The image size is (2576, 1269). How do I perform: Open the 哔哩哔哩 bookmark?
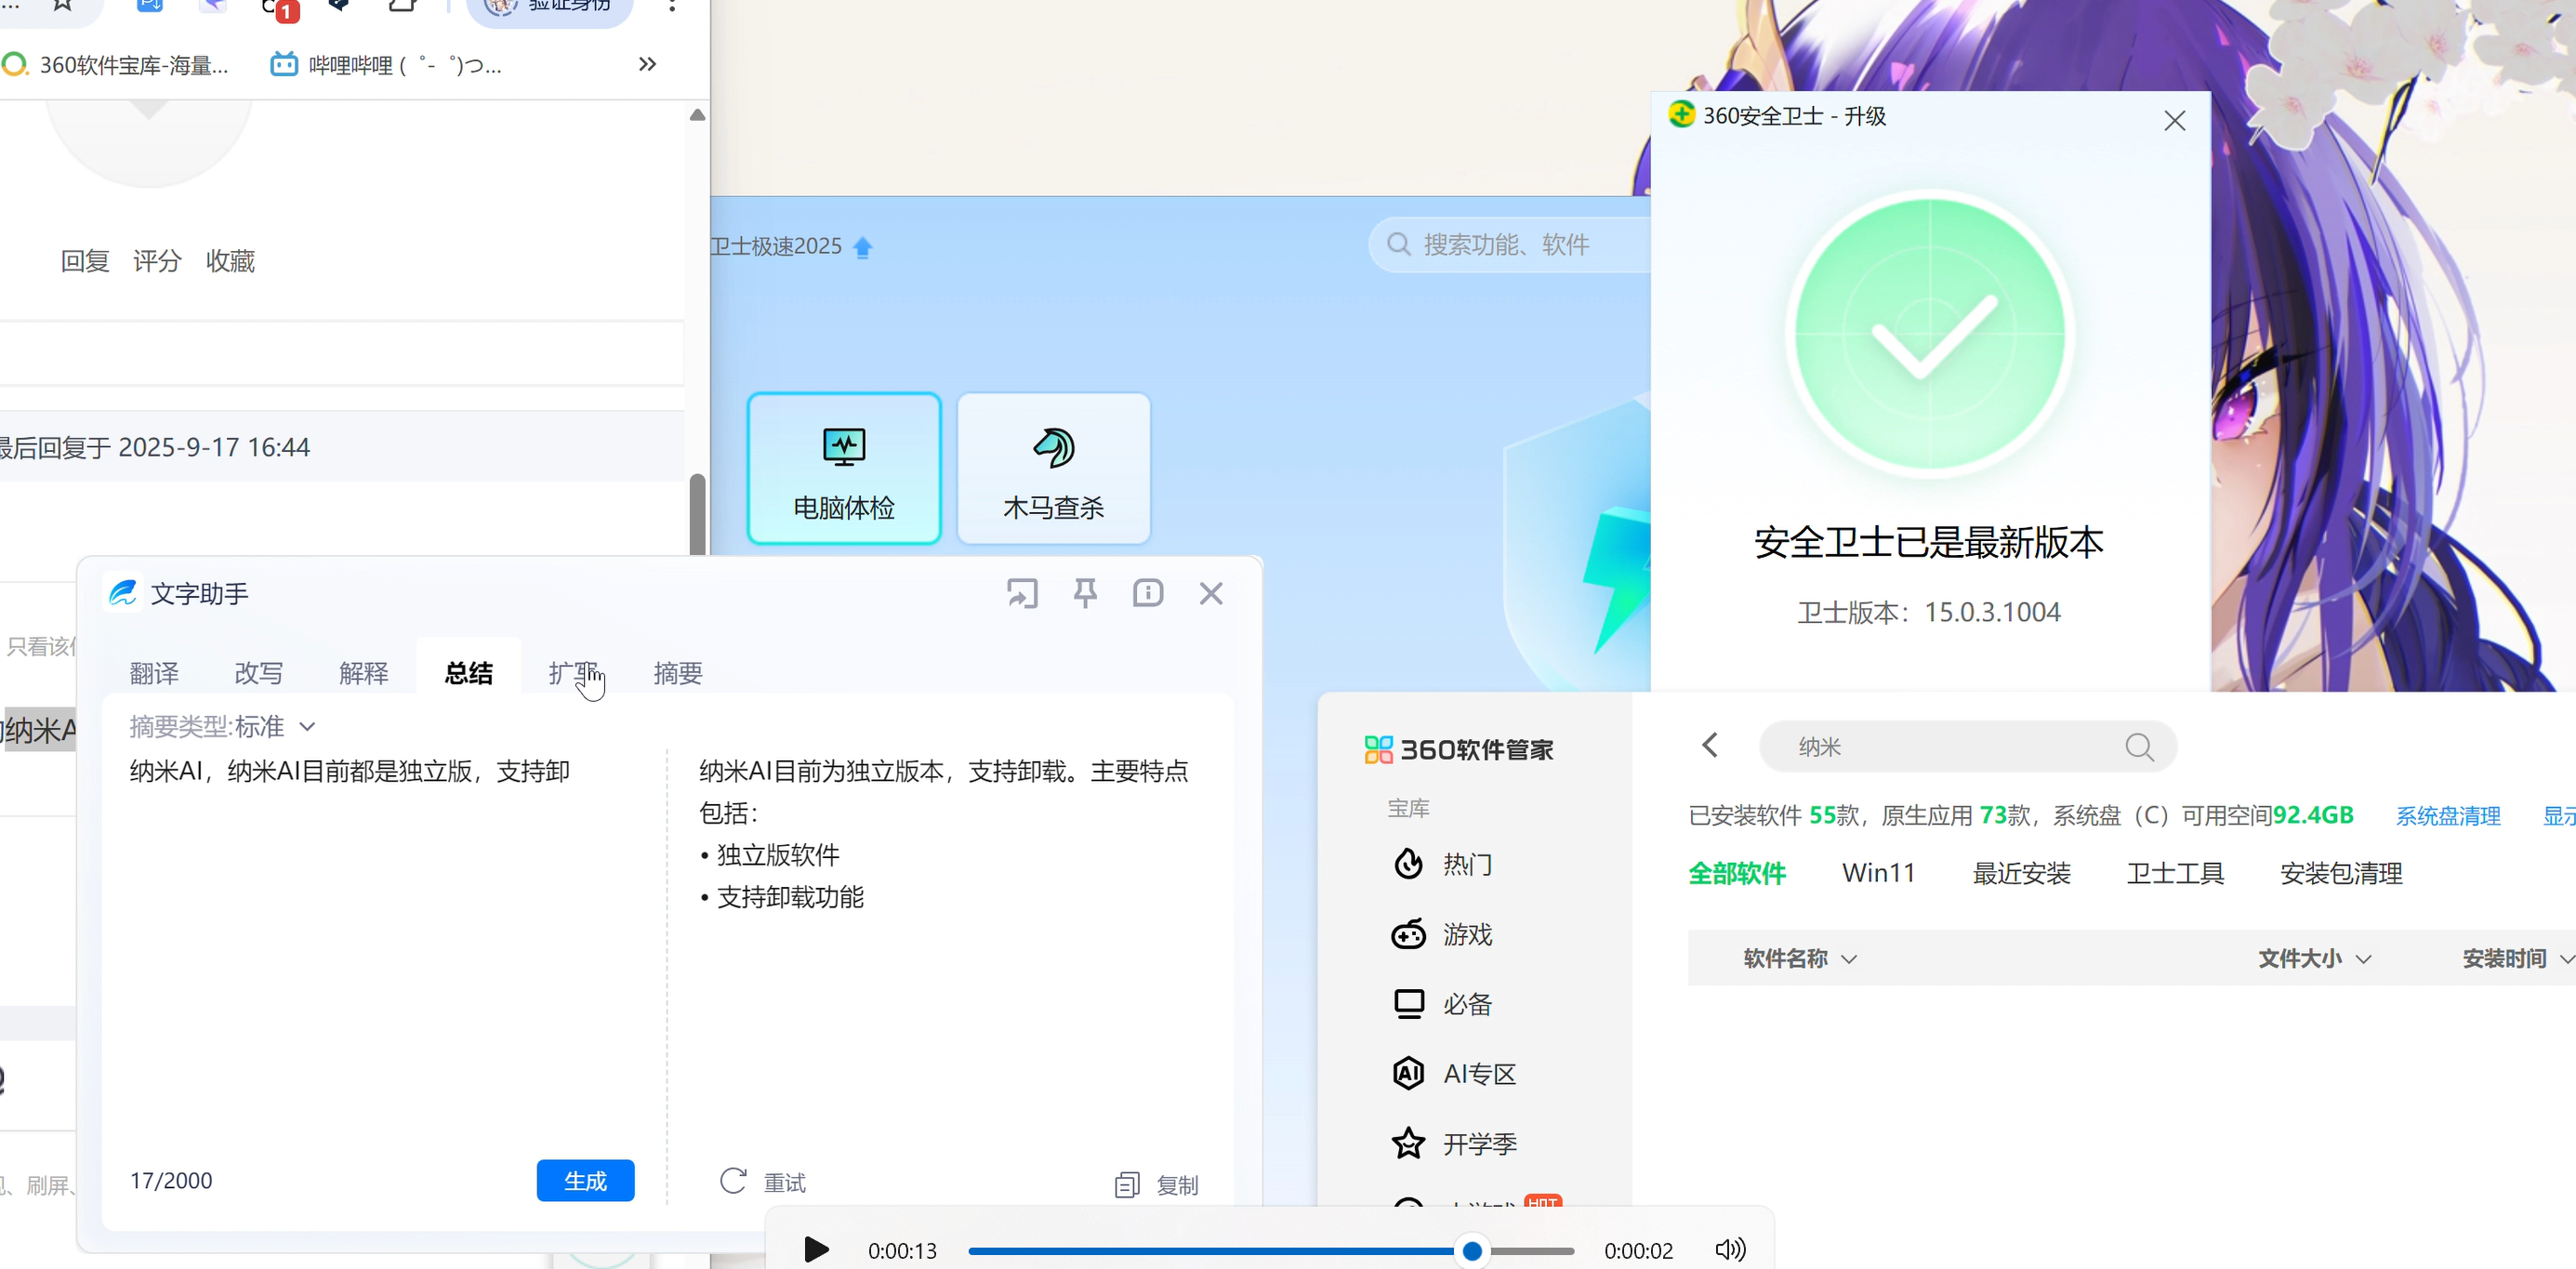[386, 65]
